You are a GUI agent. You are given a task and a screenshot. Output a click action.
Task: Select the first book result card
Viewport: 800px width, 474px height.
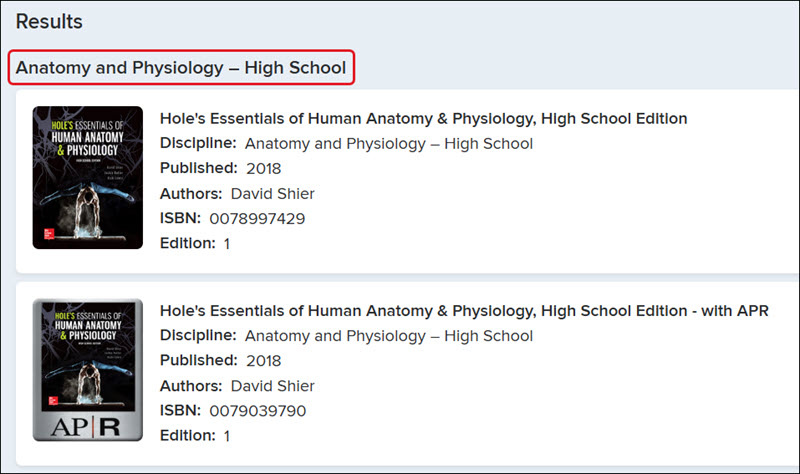tap(407, 182)
